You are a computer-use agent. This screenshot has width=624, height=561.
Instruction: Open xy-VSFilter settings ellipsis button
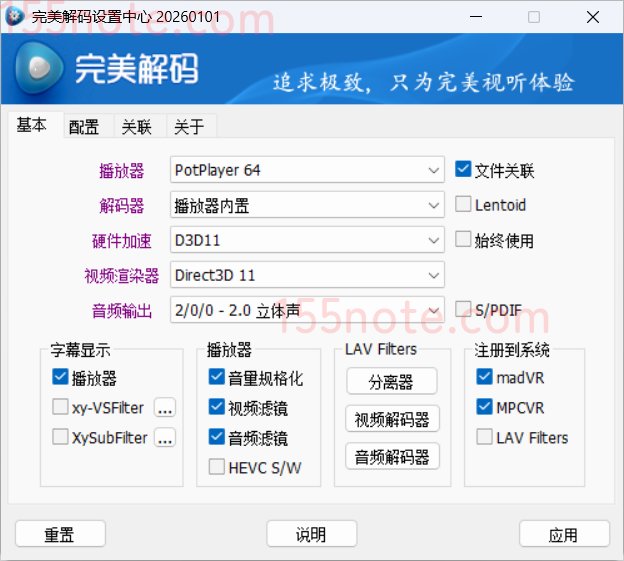tap(165, 408)
